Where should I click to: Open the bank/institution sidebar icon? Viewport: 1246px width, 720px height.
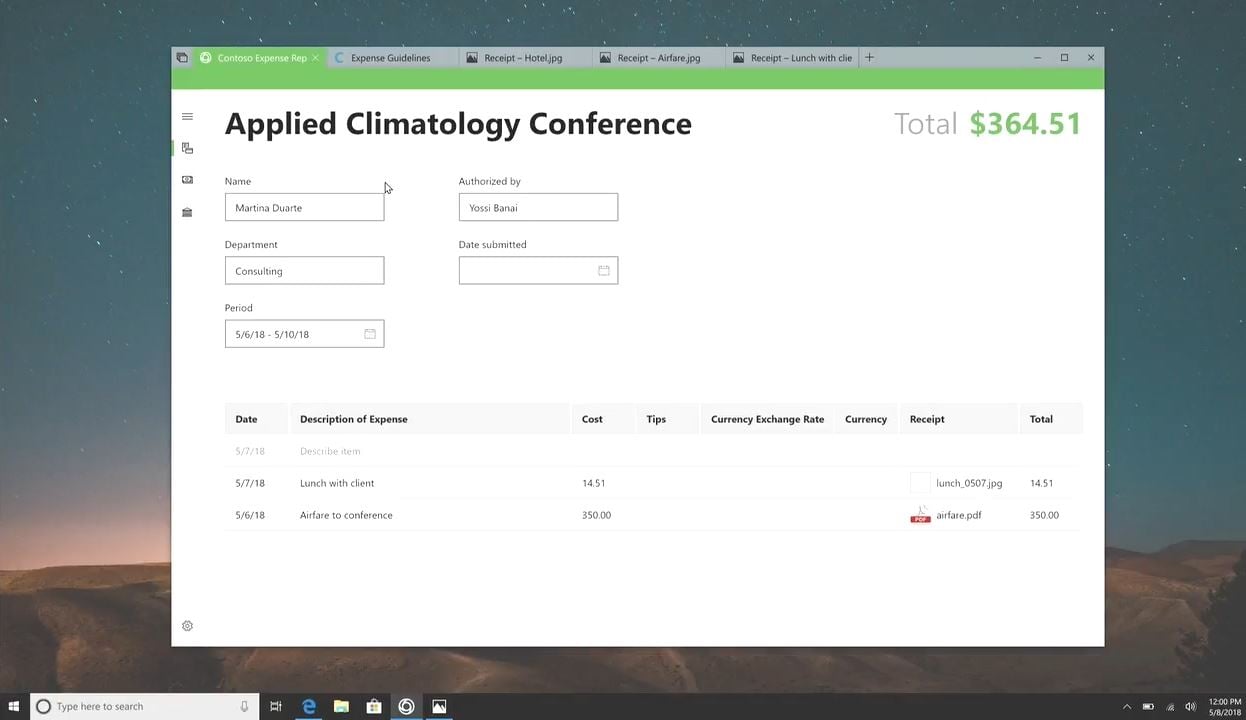(187, 212)
